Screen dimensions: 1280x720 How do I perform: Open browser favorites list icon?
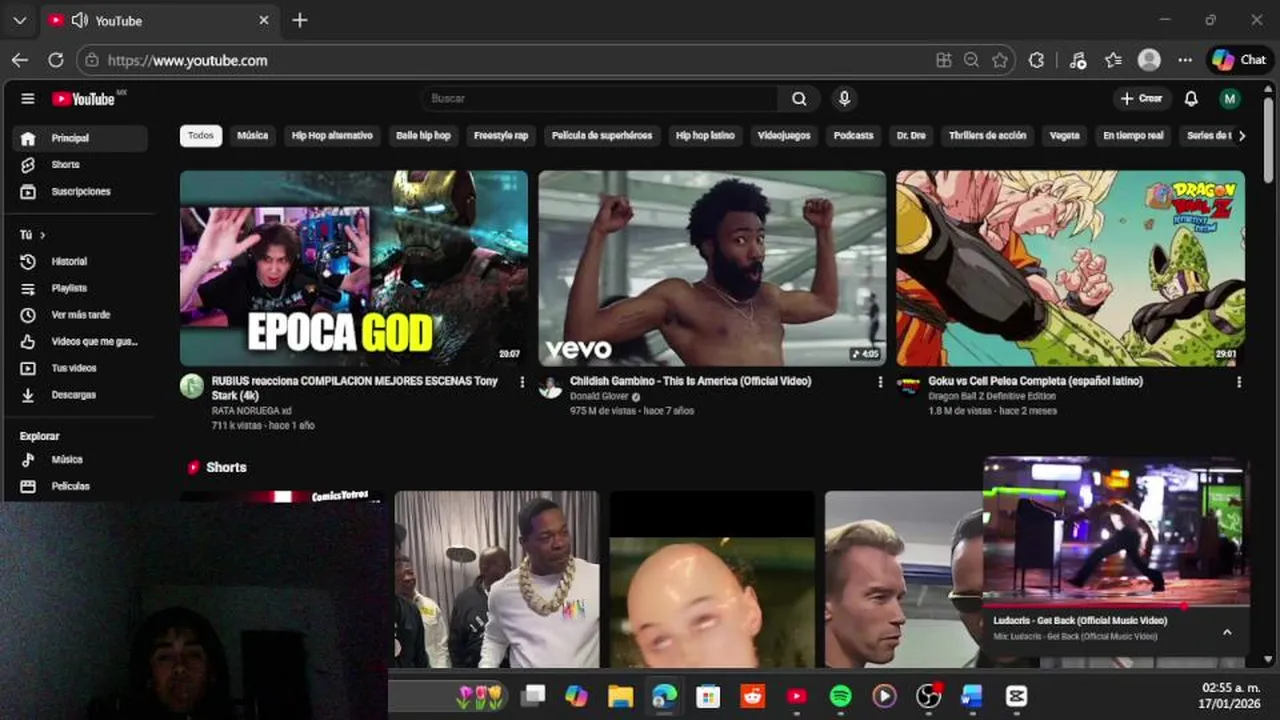point(1113,60)
